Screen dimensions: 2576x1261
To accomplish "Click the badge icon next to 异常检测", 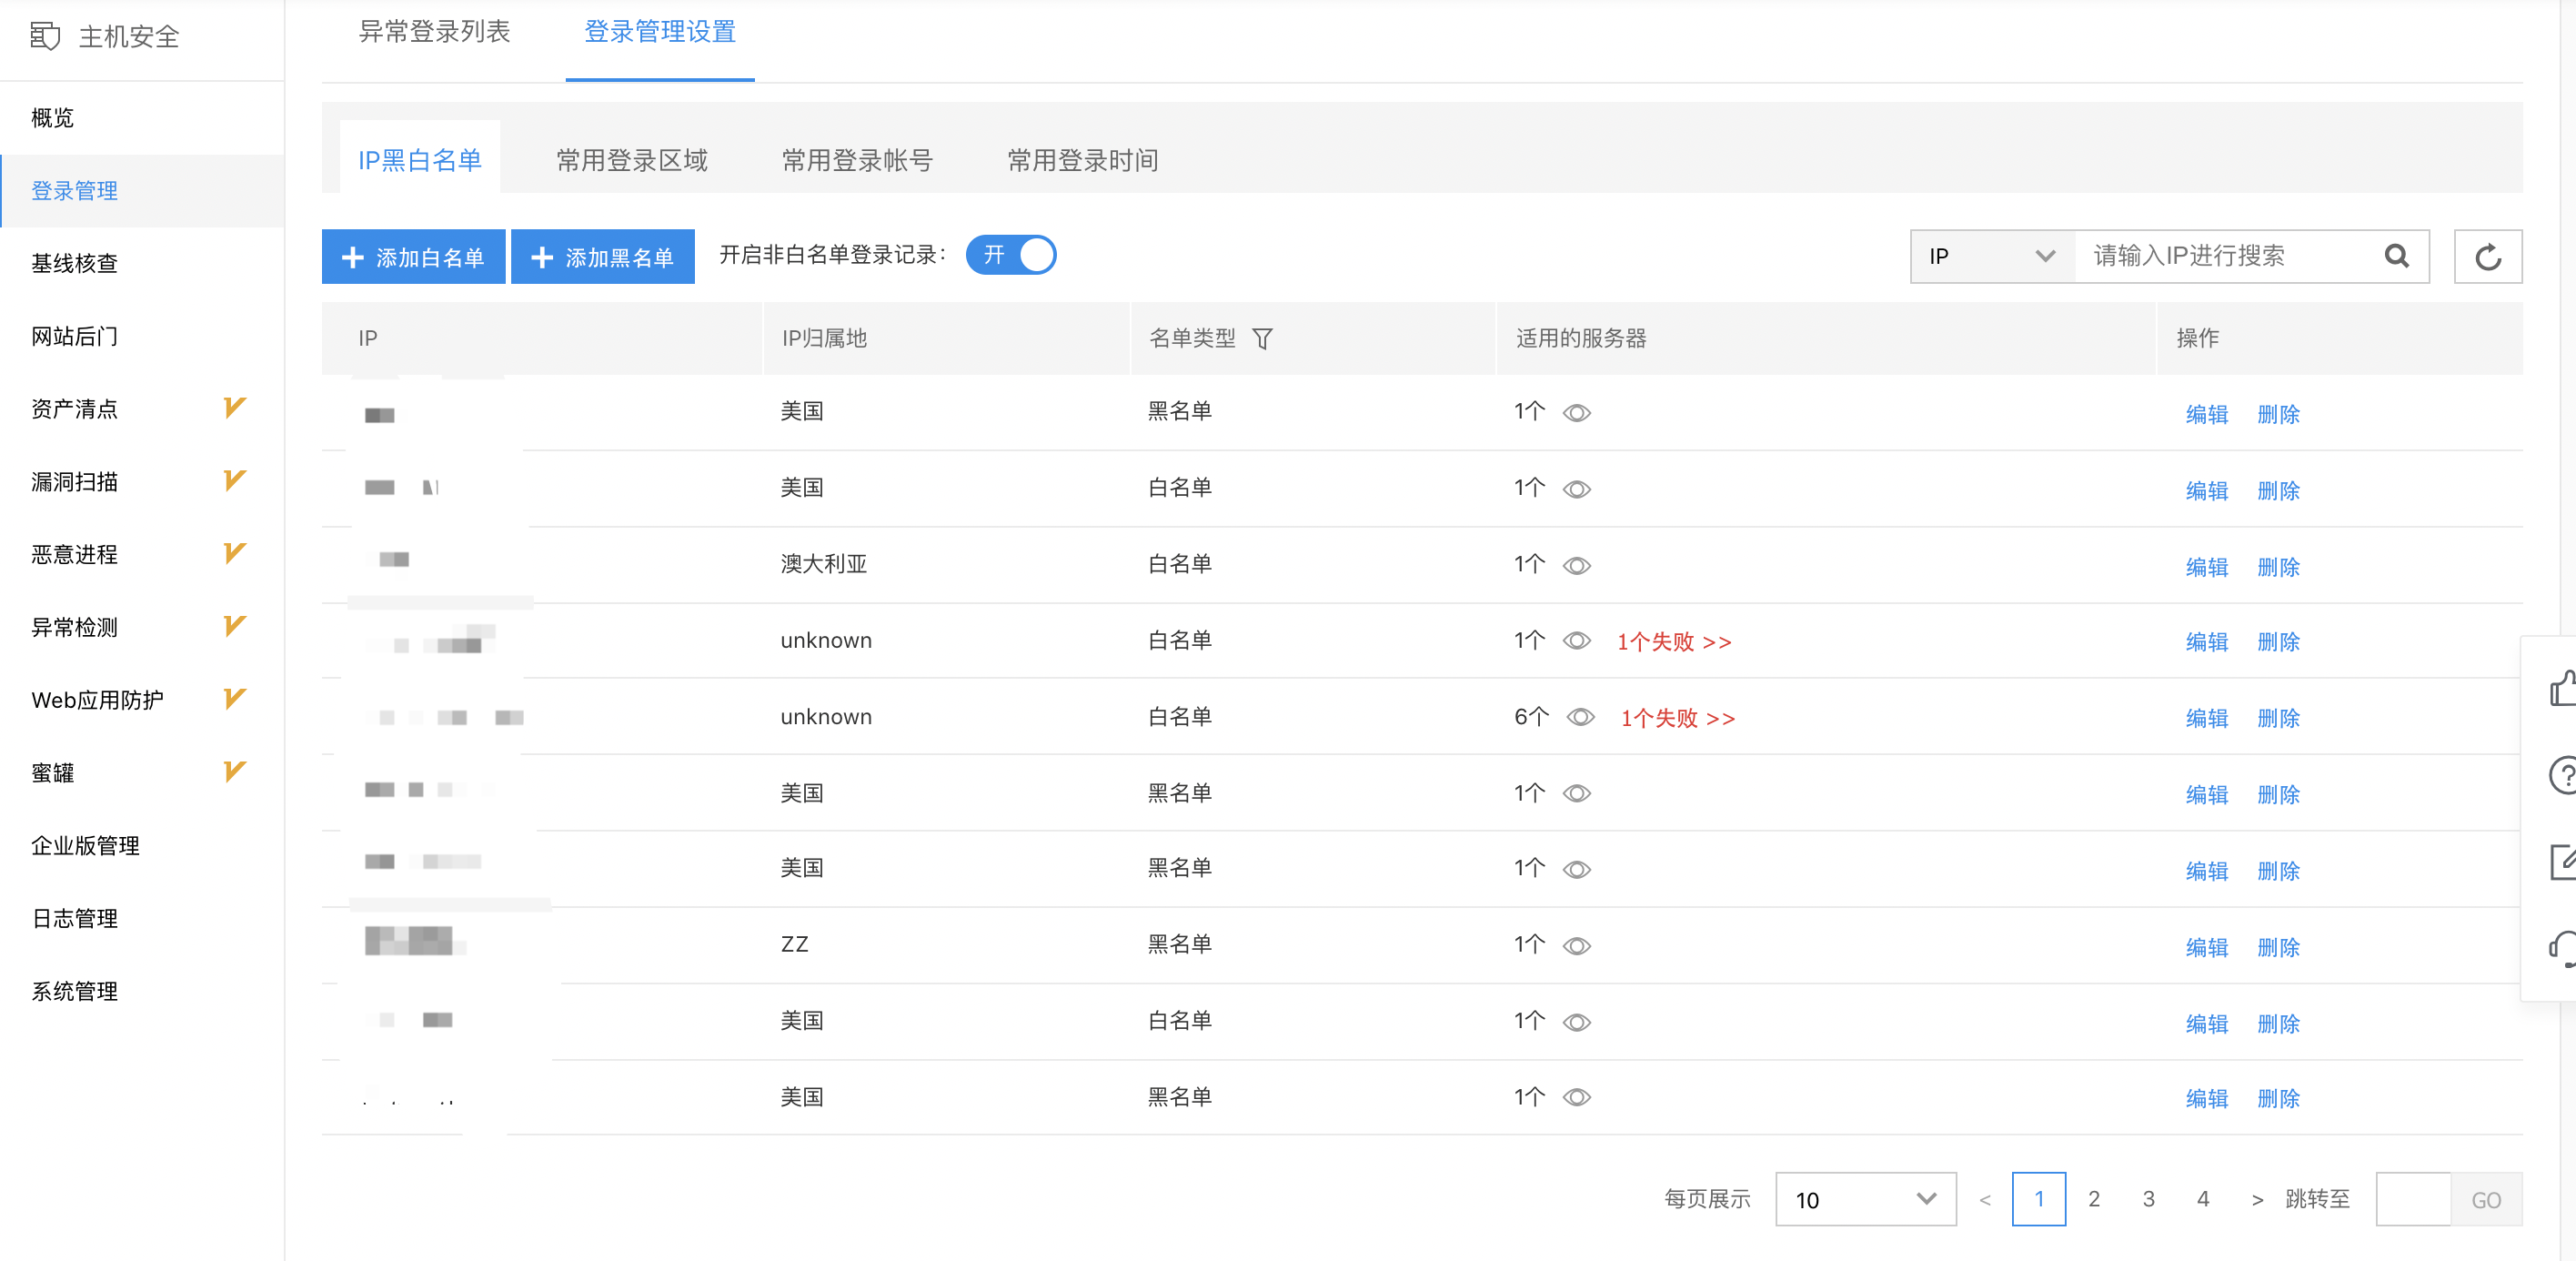I will (x=234, y=626).
